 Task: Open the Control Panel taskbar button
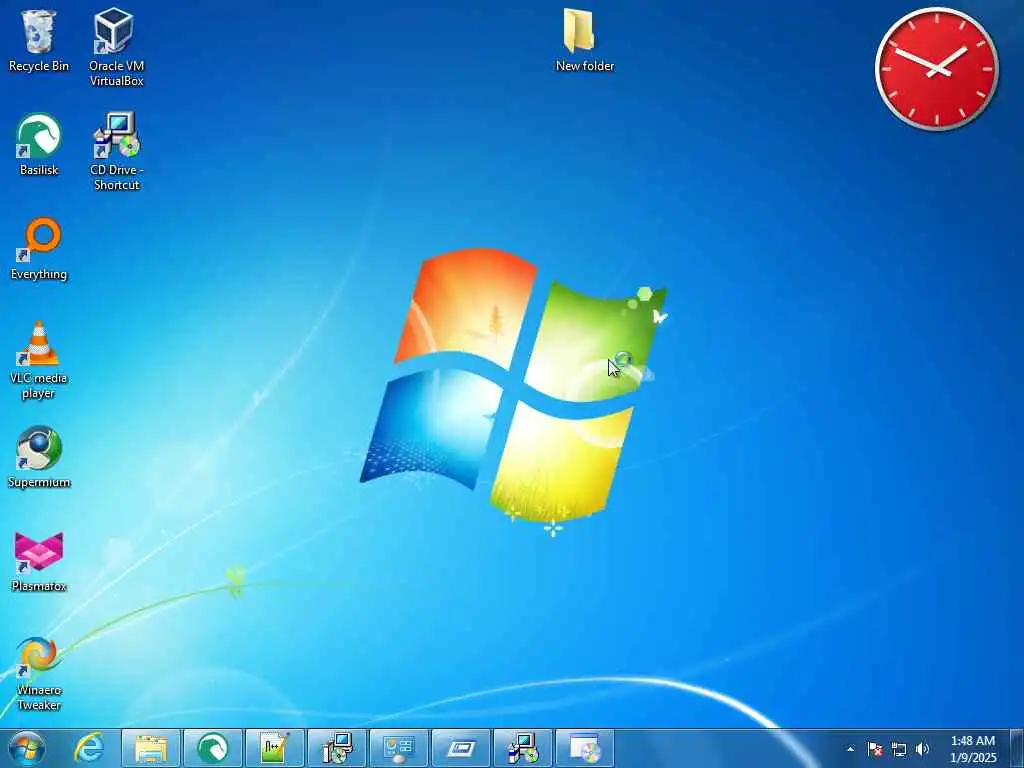(x=399, y=748)
